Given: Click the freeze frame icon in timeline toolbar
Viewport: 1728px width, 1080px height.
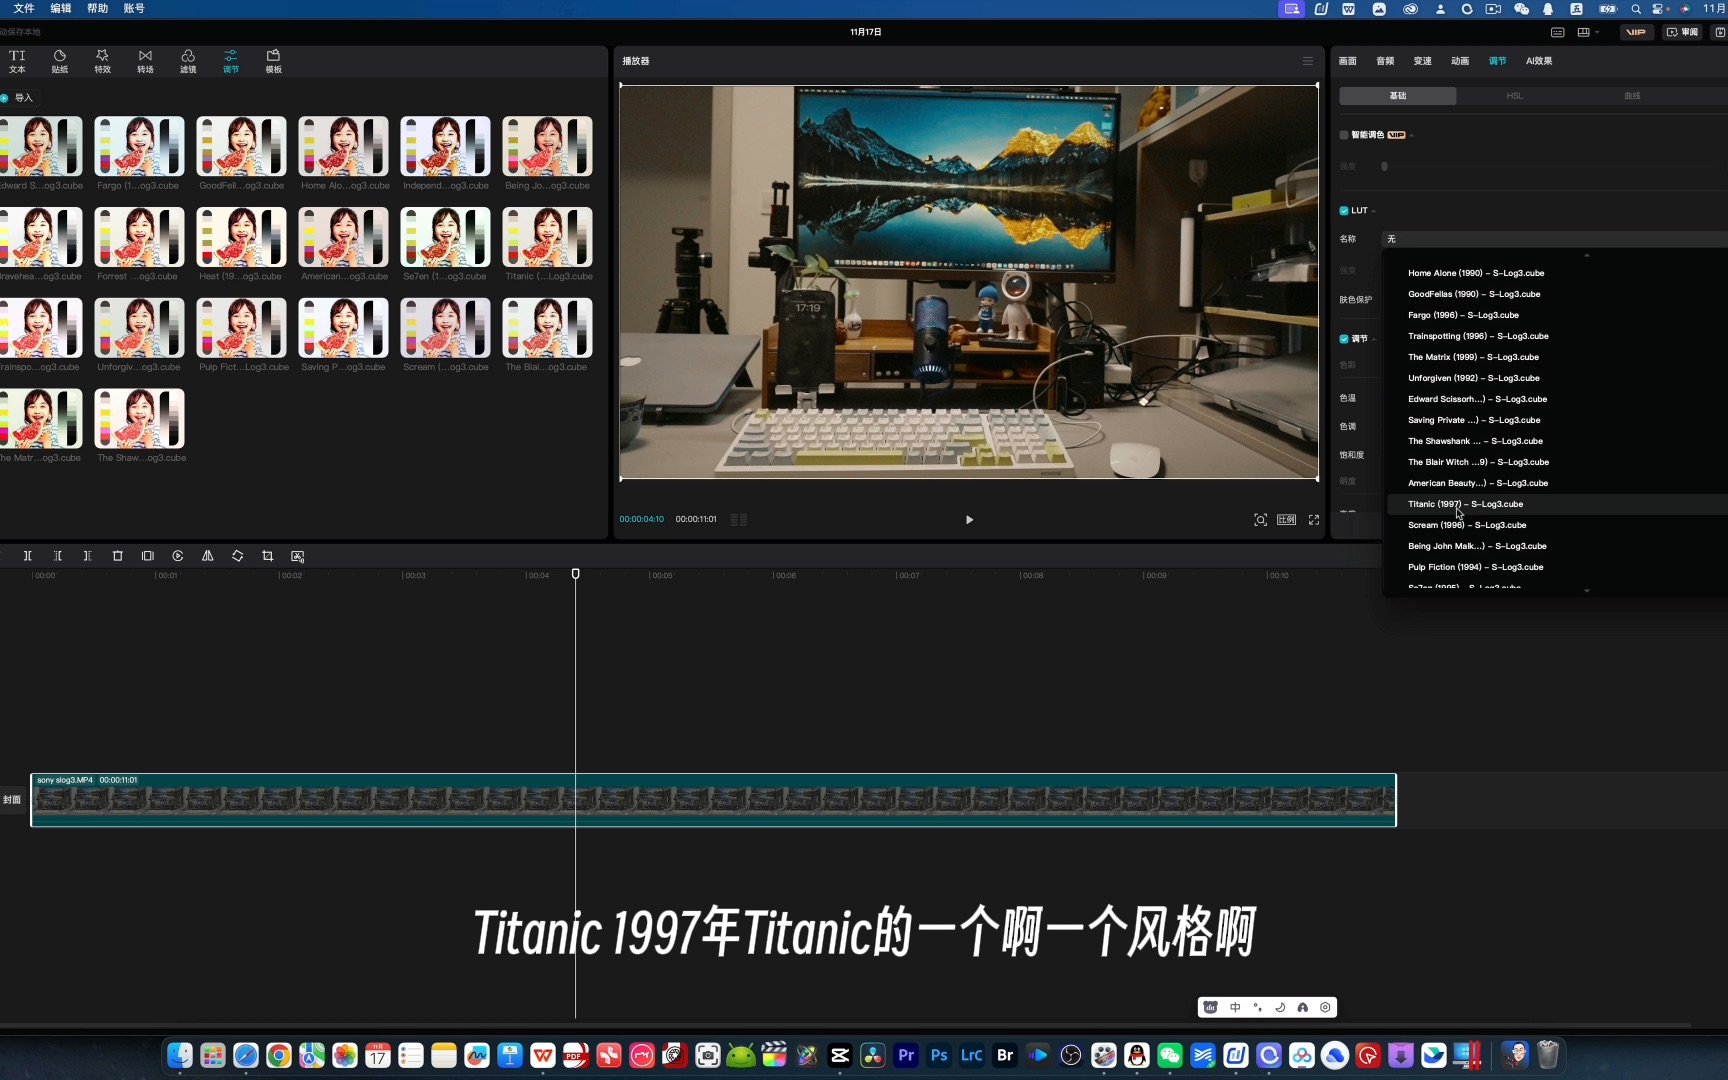Looking at the screenshot, I should pos(147,556).
